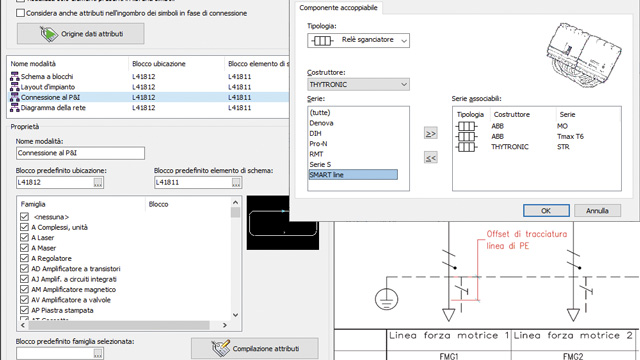This screenshot has width=640, height=360.
Task: Click the Famiglia list scroll down arrow
Action: (x=235, y=315)
